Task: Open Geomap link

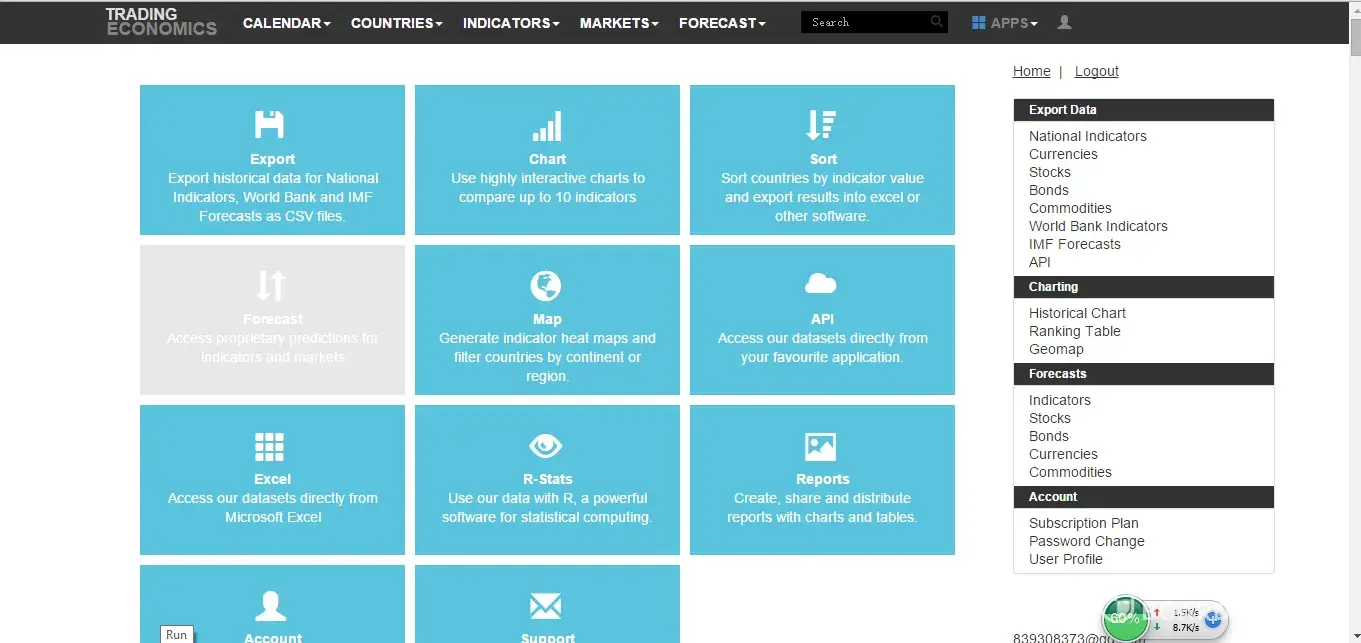Action: [1056, 349]
